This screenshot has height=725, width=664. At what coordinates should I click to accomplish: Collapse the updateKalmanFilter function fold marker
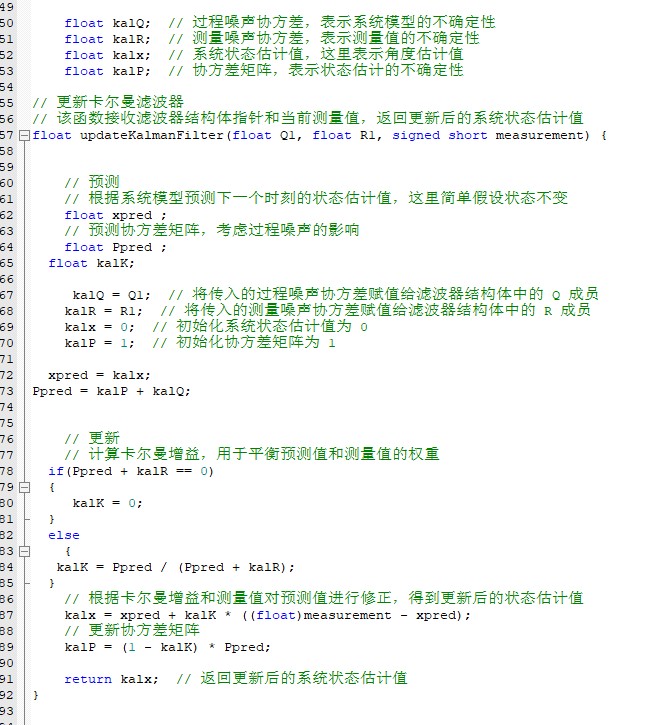pyautogui.click(x=25, y=135)
